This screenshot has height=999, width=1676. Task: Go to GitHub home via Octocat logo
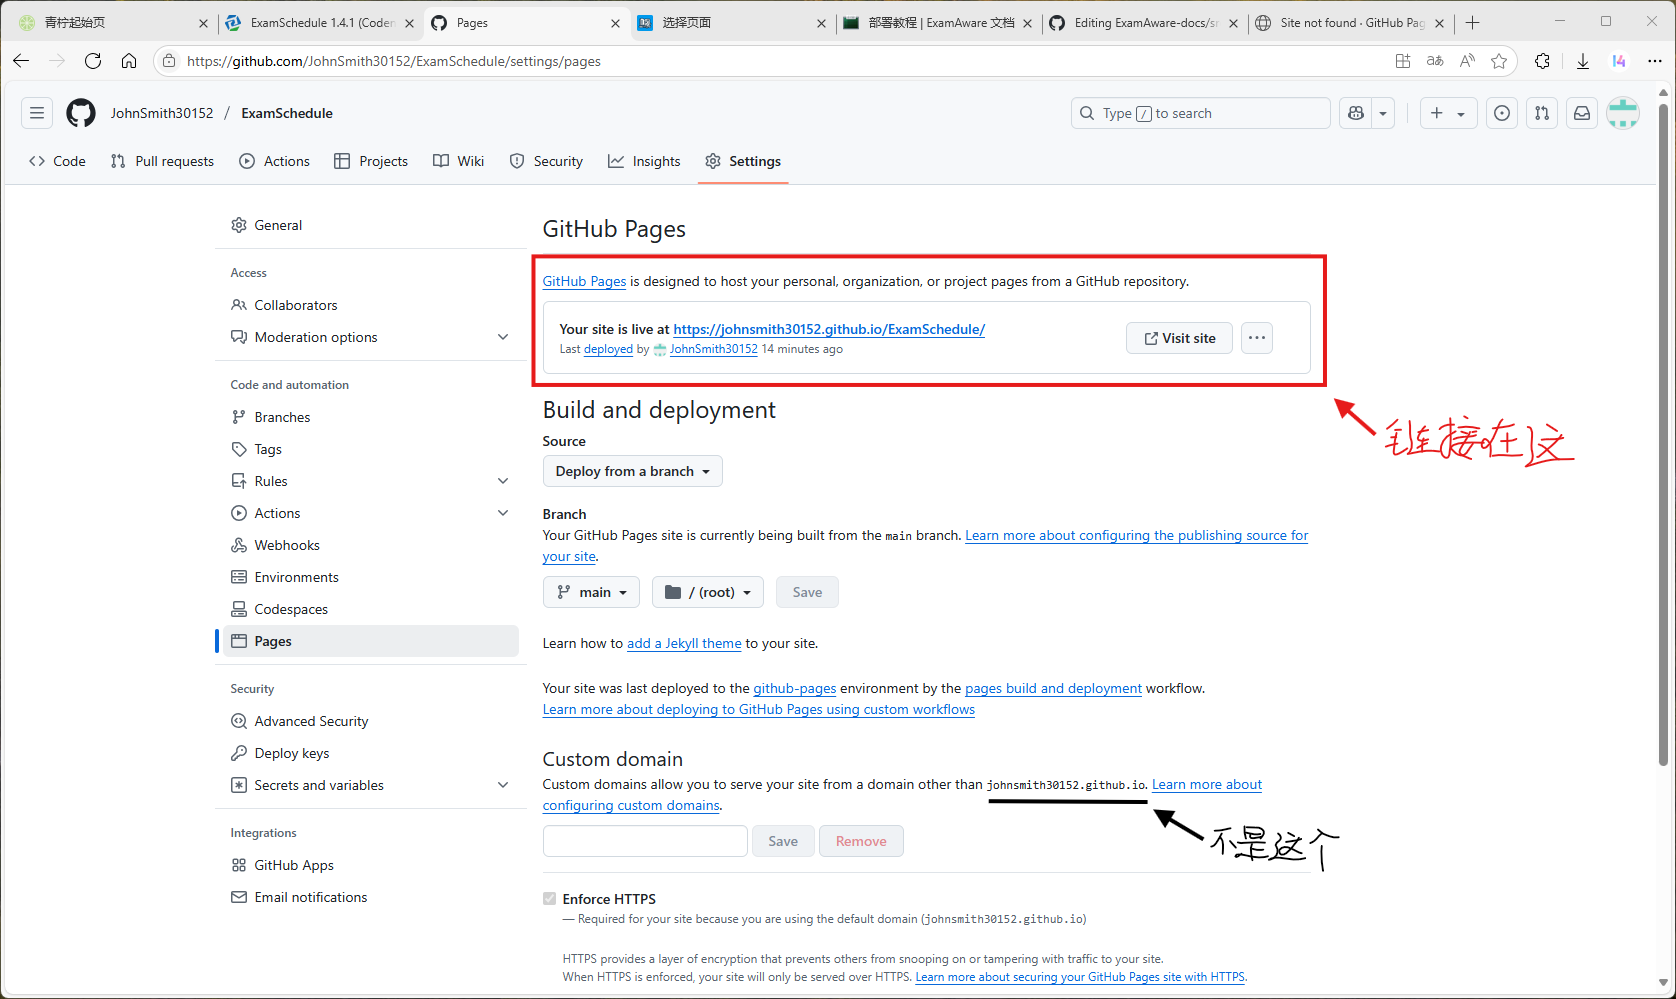point(81,113)
